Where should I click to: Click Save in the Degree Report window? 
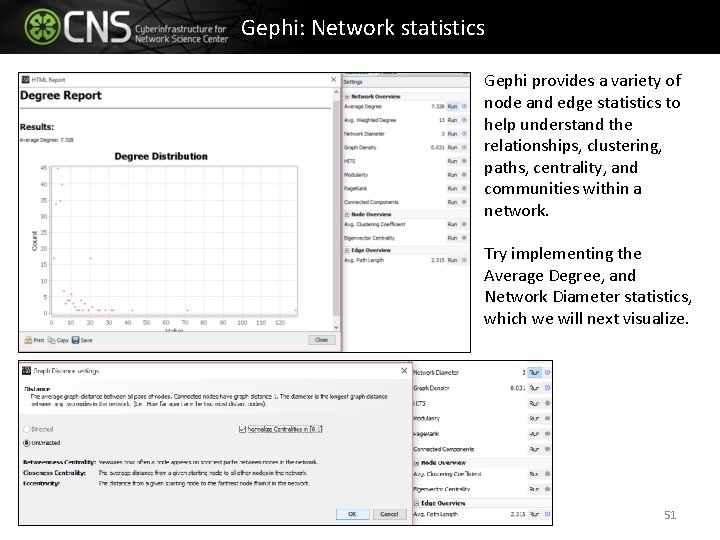pos(82,340)
